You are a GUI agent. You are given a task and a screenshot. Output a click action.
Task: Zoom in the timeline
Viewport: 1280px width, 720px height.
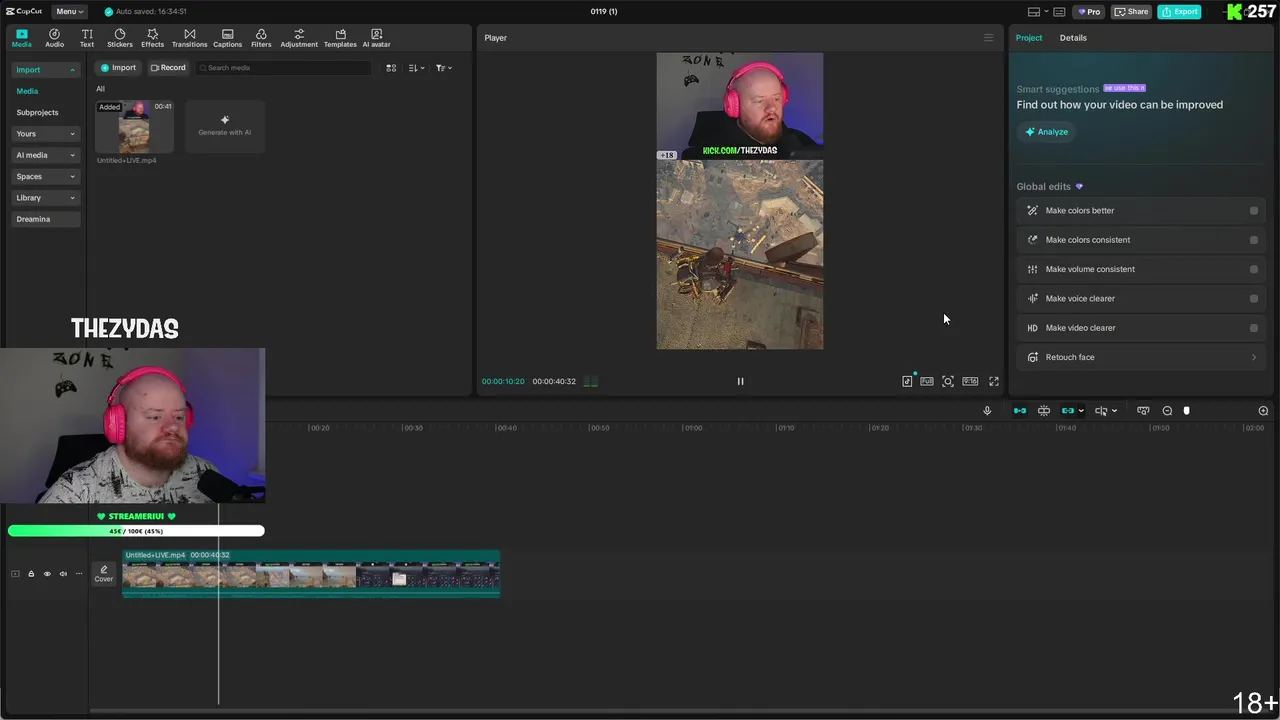pyautogui.click(x=1263, y=411)
